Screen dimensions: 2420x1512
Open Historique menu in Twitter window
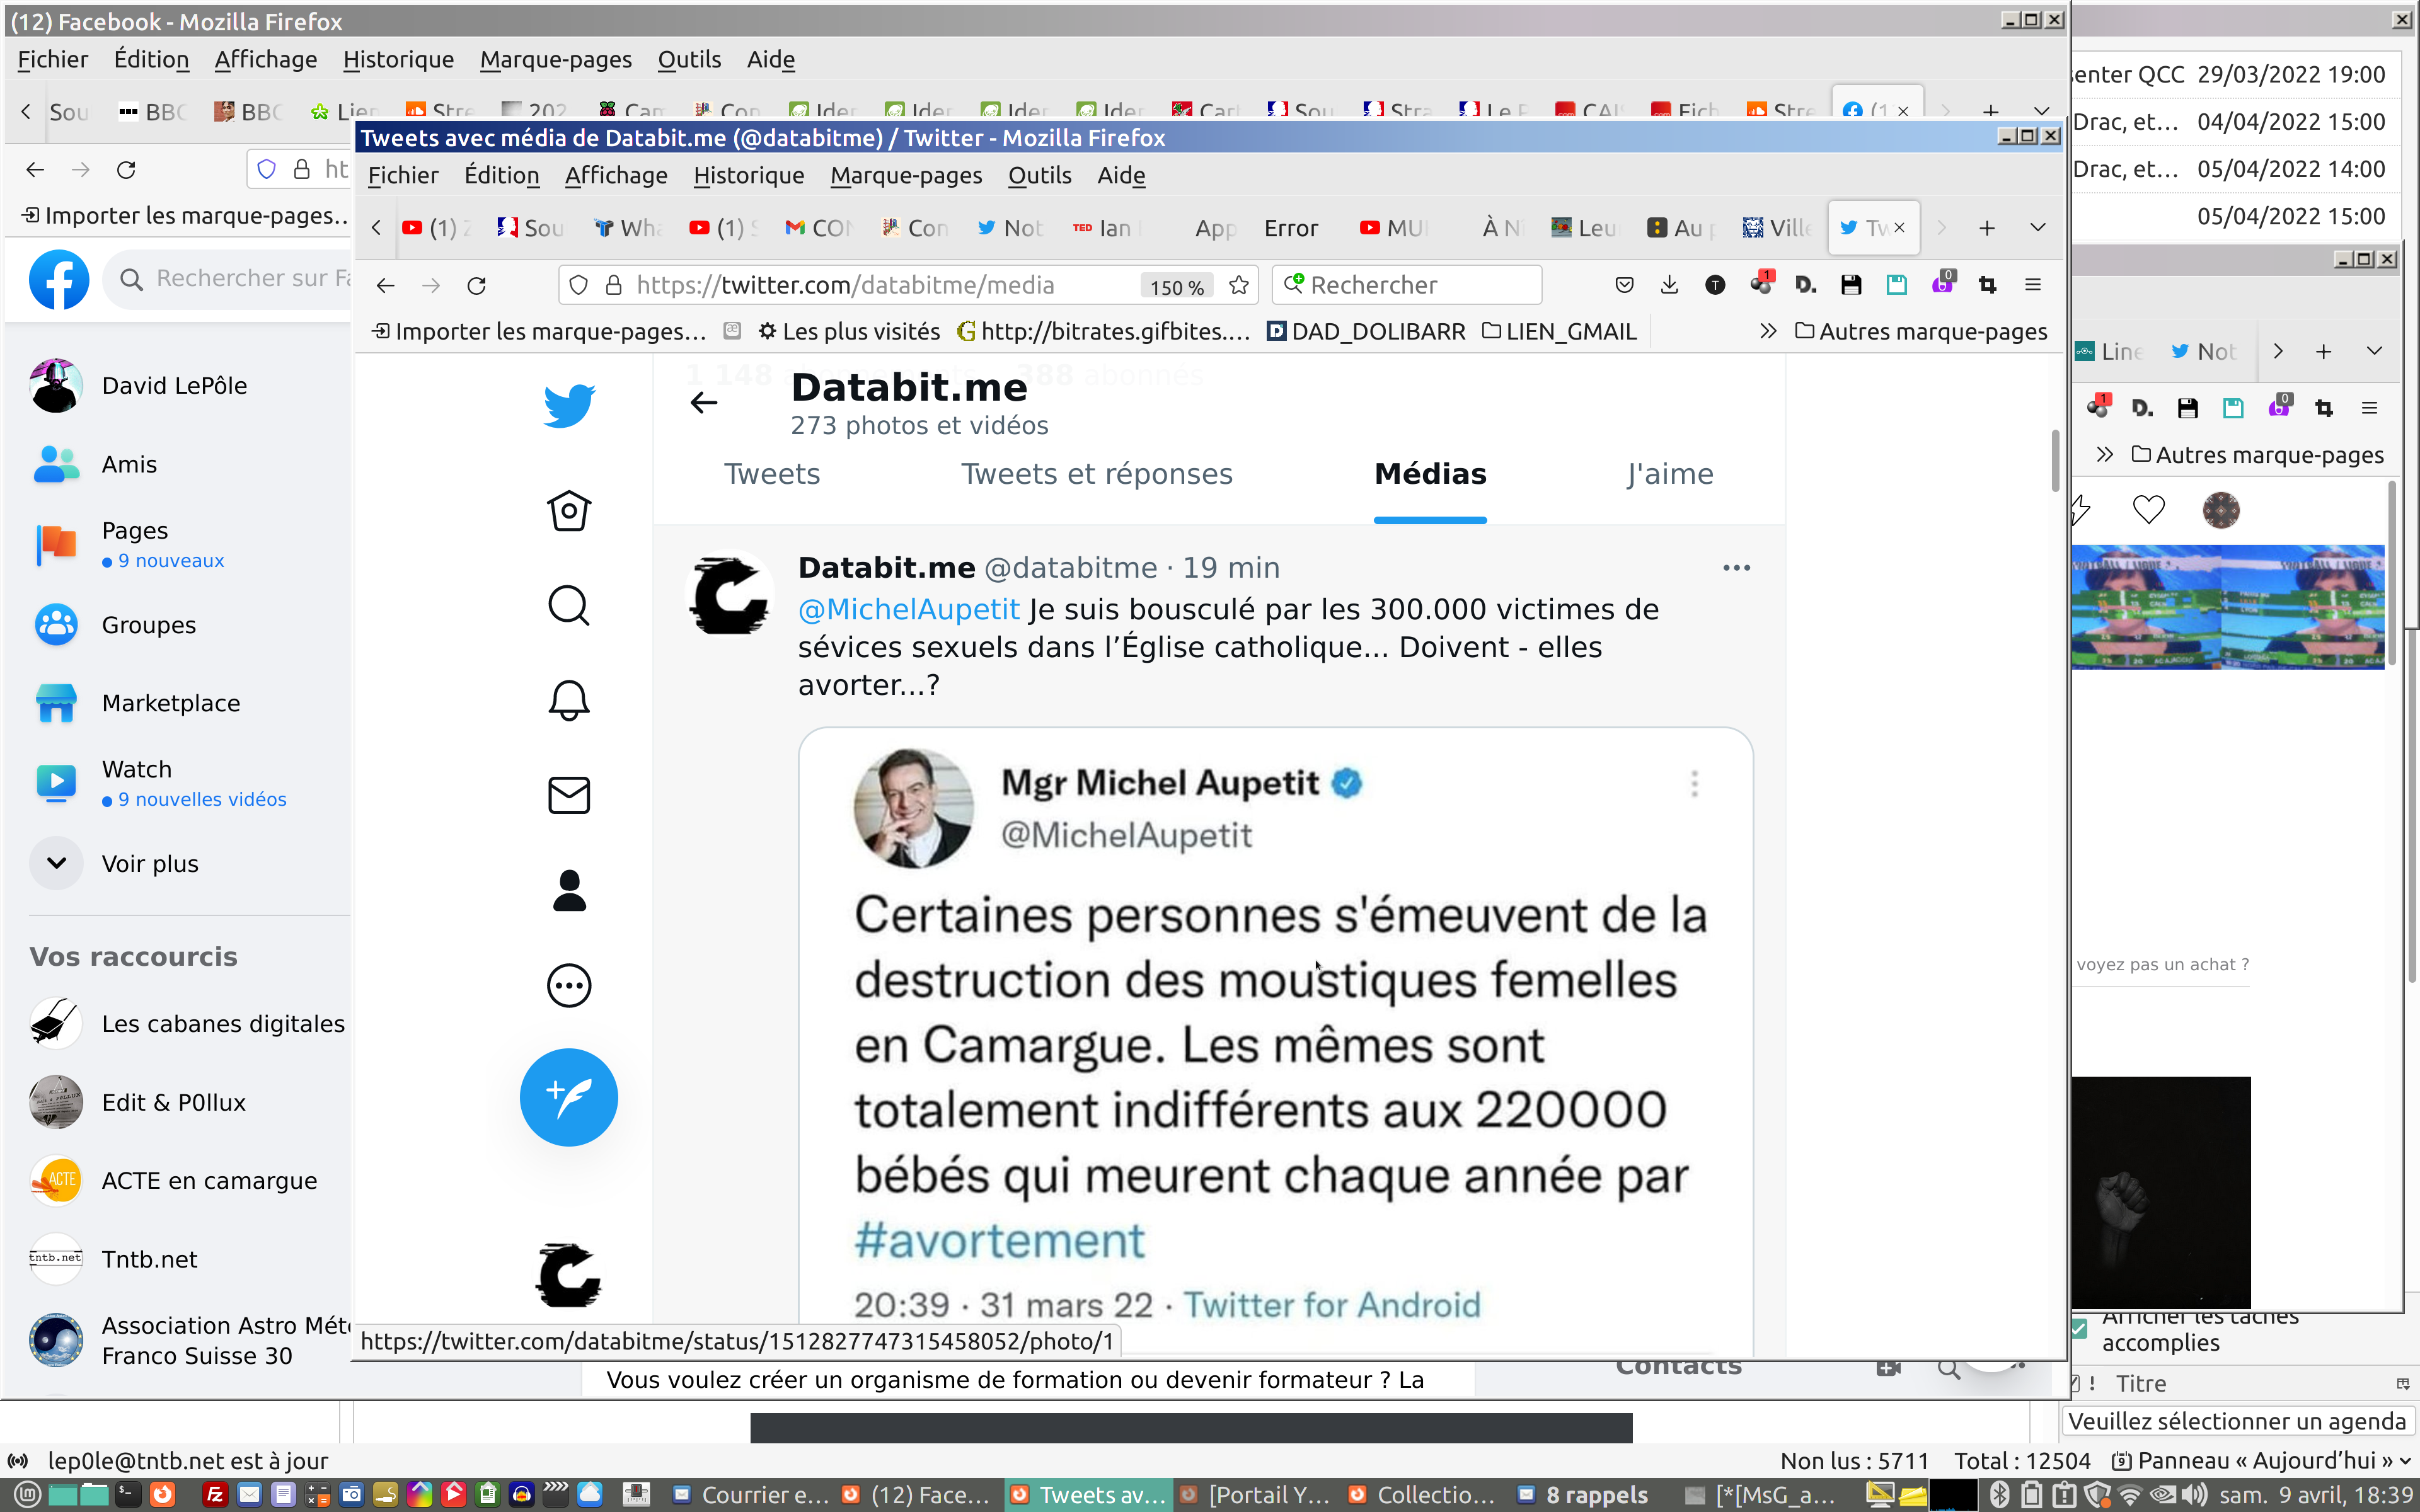748,176
